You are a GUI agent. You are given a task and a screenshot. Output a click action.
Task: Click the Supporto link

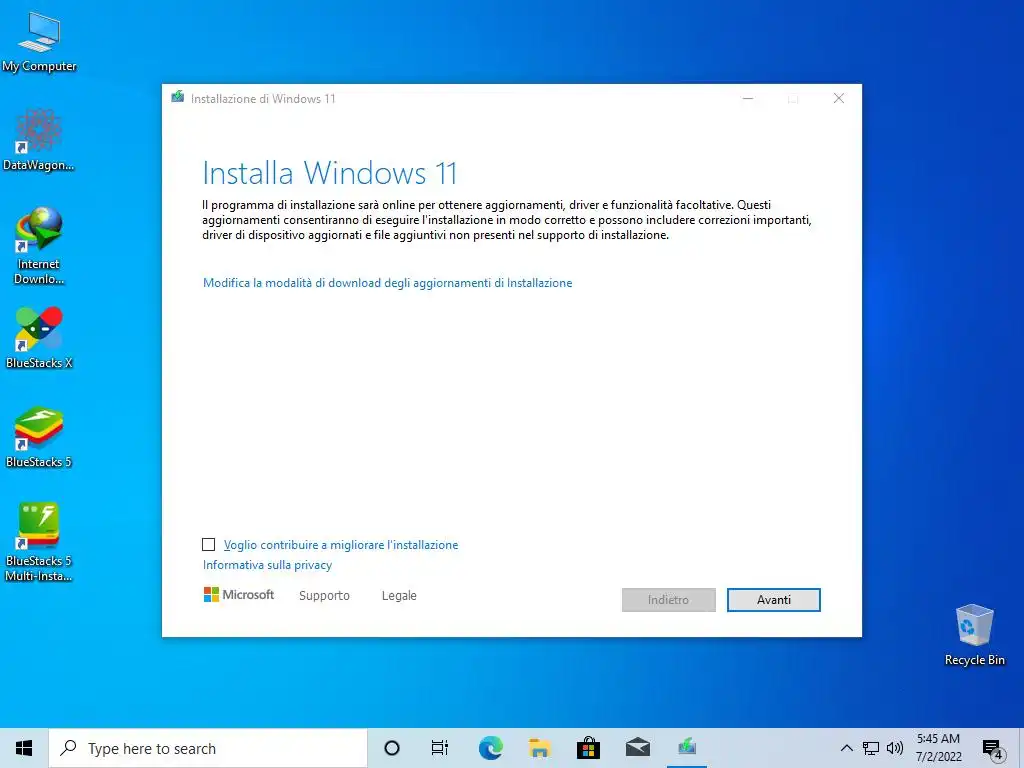(324, 596)
